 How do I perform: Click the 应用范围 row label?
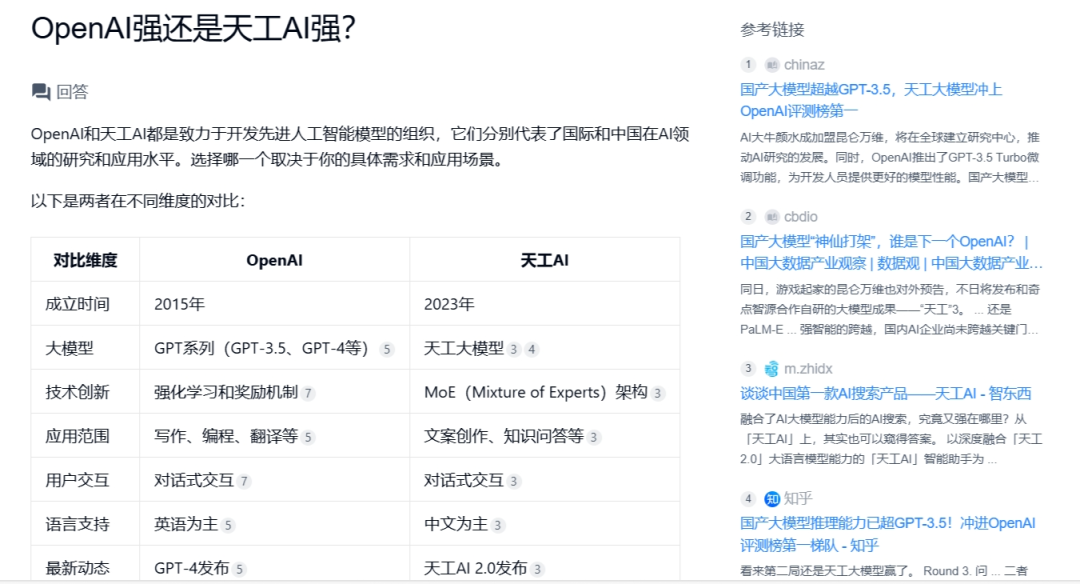coord(77,437)
